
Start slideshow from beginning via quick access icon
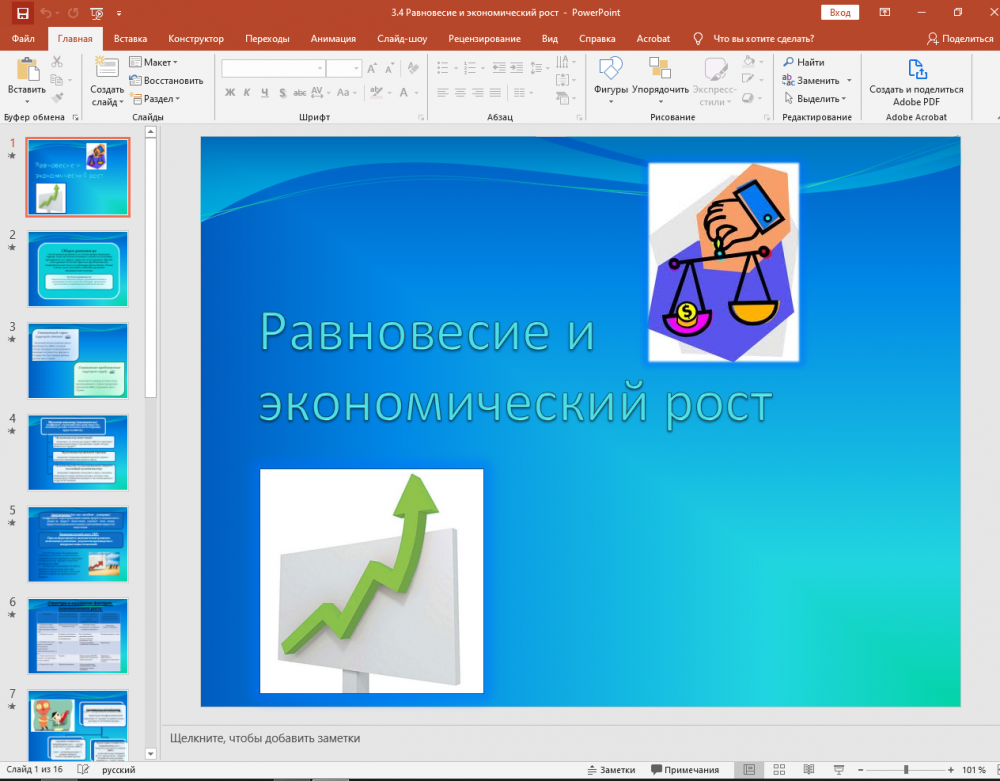point(97,13)
